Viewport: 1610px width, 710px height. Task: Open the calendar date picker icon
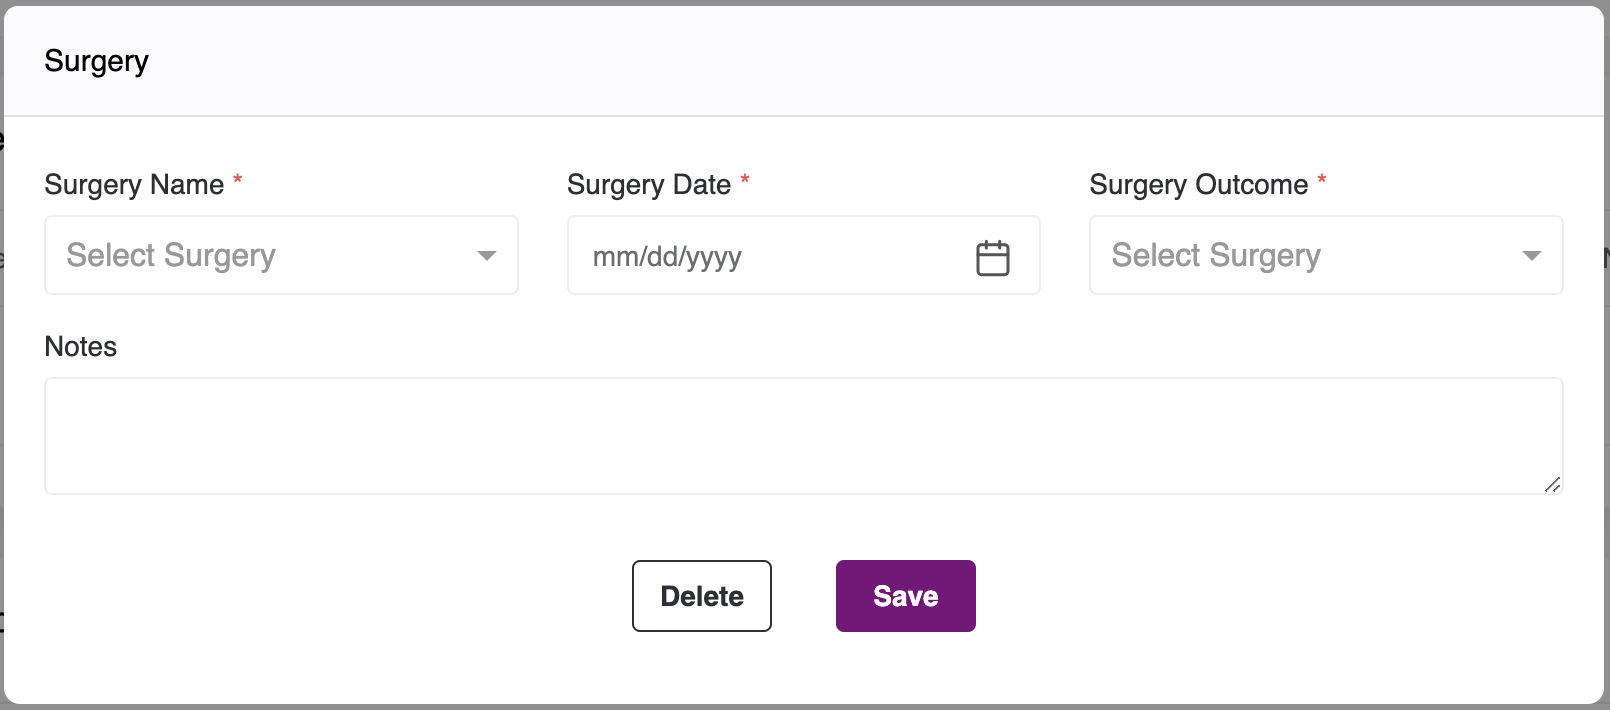click(x=992, y=258)
